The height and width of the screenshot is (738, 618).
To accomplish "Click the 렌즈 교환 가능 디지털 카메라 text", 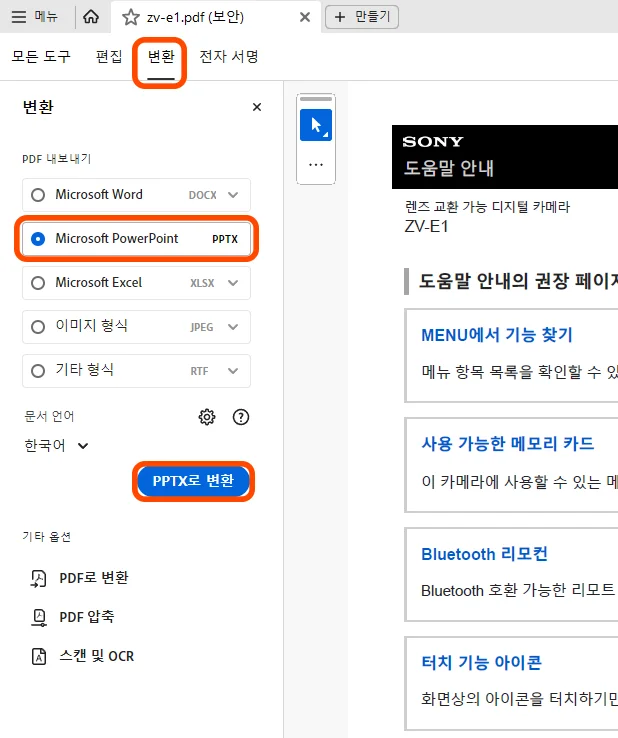I will point(487,207).
